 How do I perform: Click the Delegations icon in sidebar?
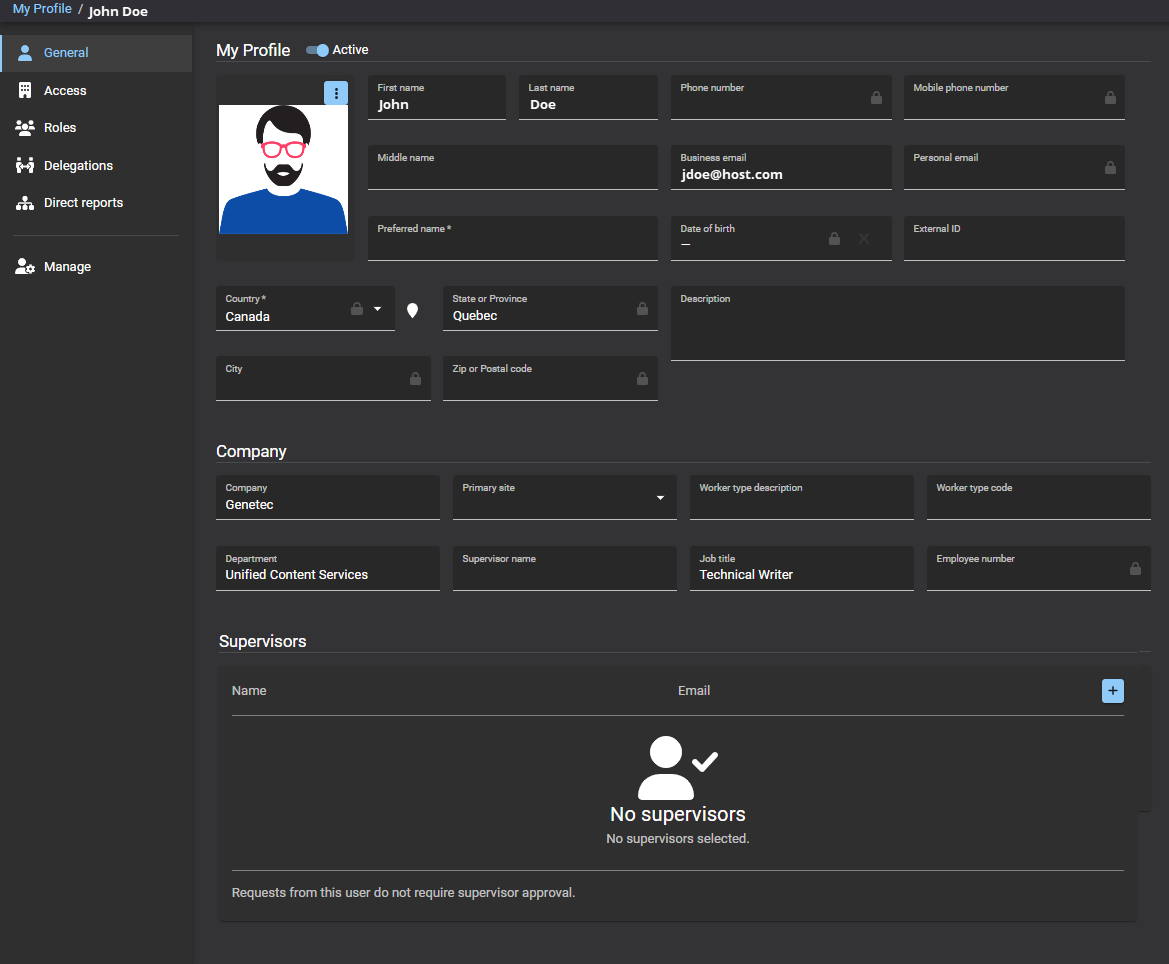click(x=25, y=166)
